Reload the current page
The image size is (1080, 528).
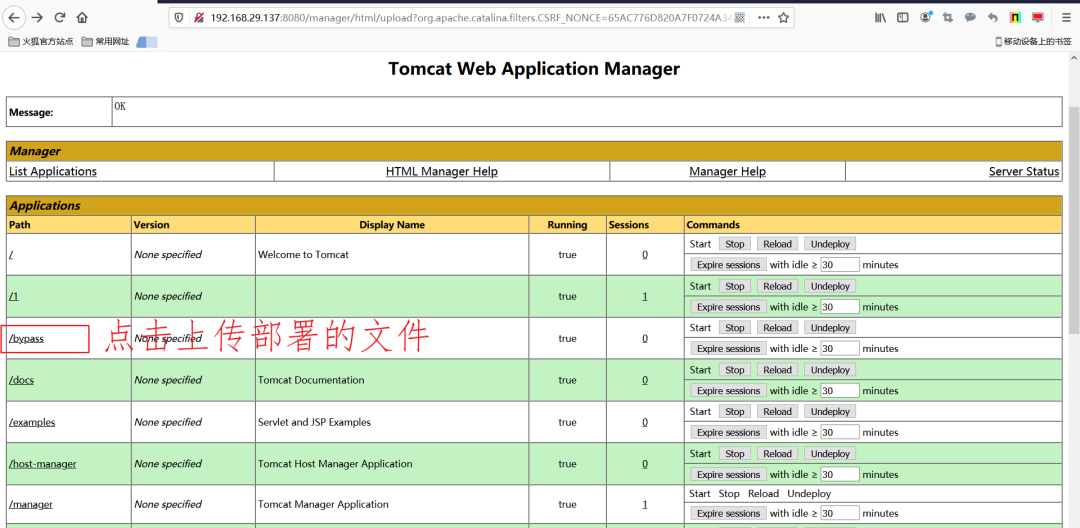point(60,17)
